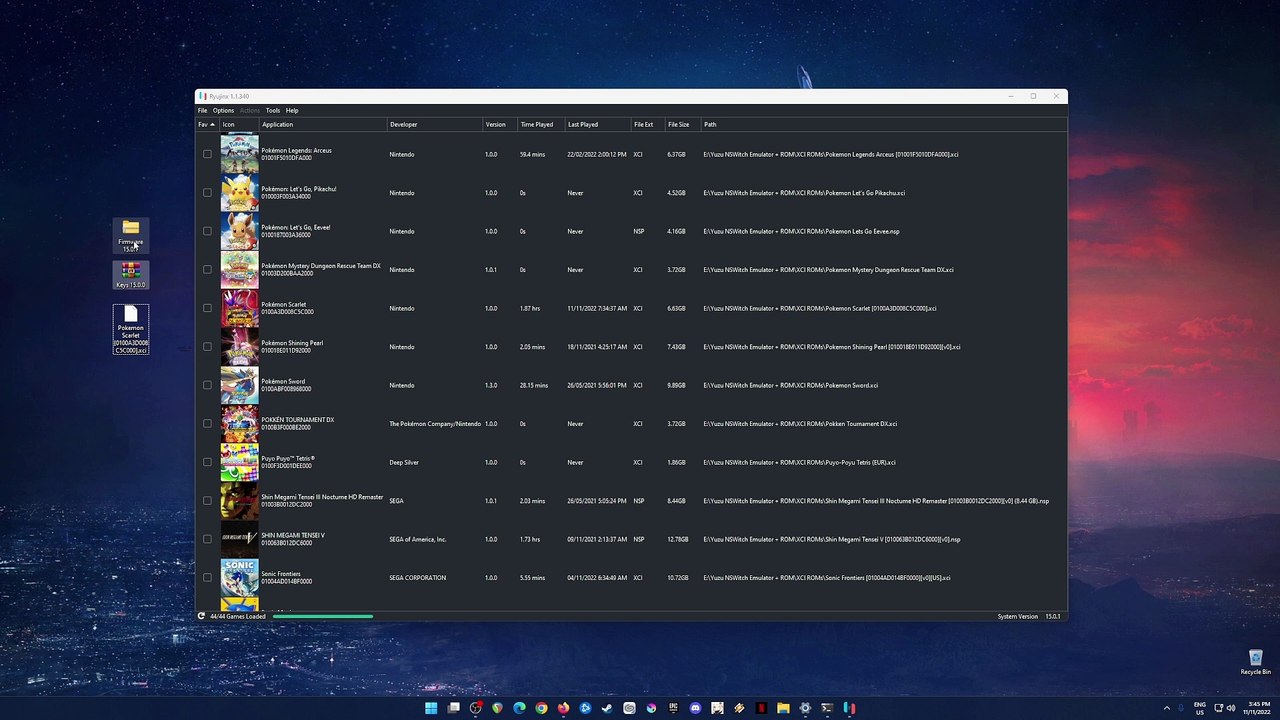Toggle the Pokémon Sword favorite checkbox

[x=207, y=385]
